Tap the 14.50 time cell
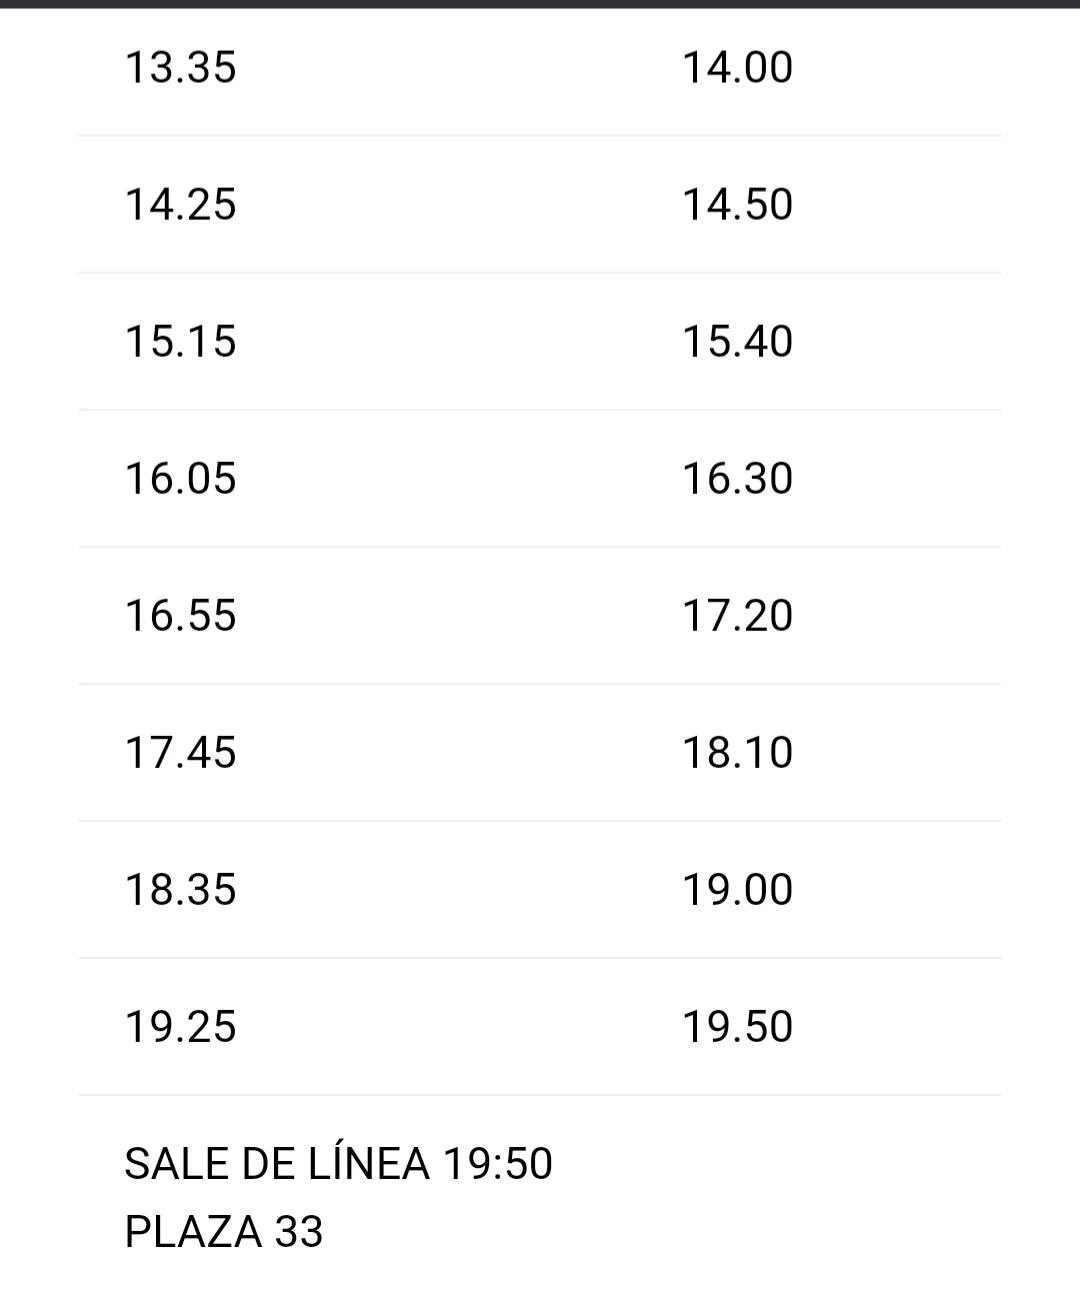1080x1295 pixels. click(737, 205)
